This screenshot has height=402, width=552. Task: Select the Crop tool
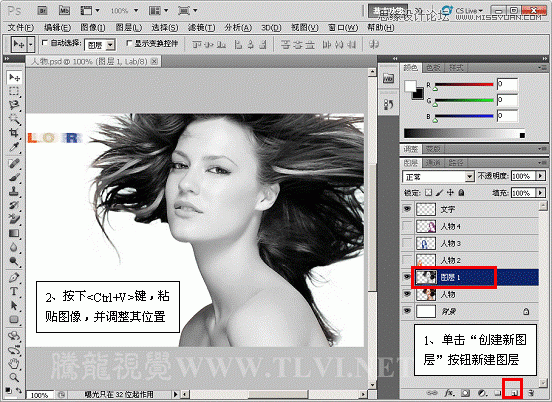pos(14,133)
